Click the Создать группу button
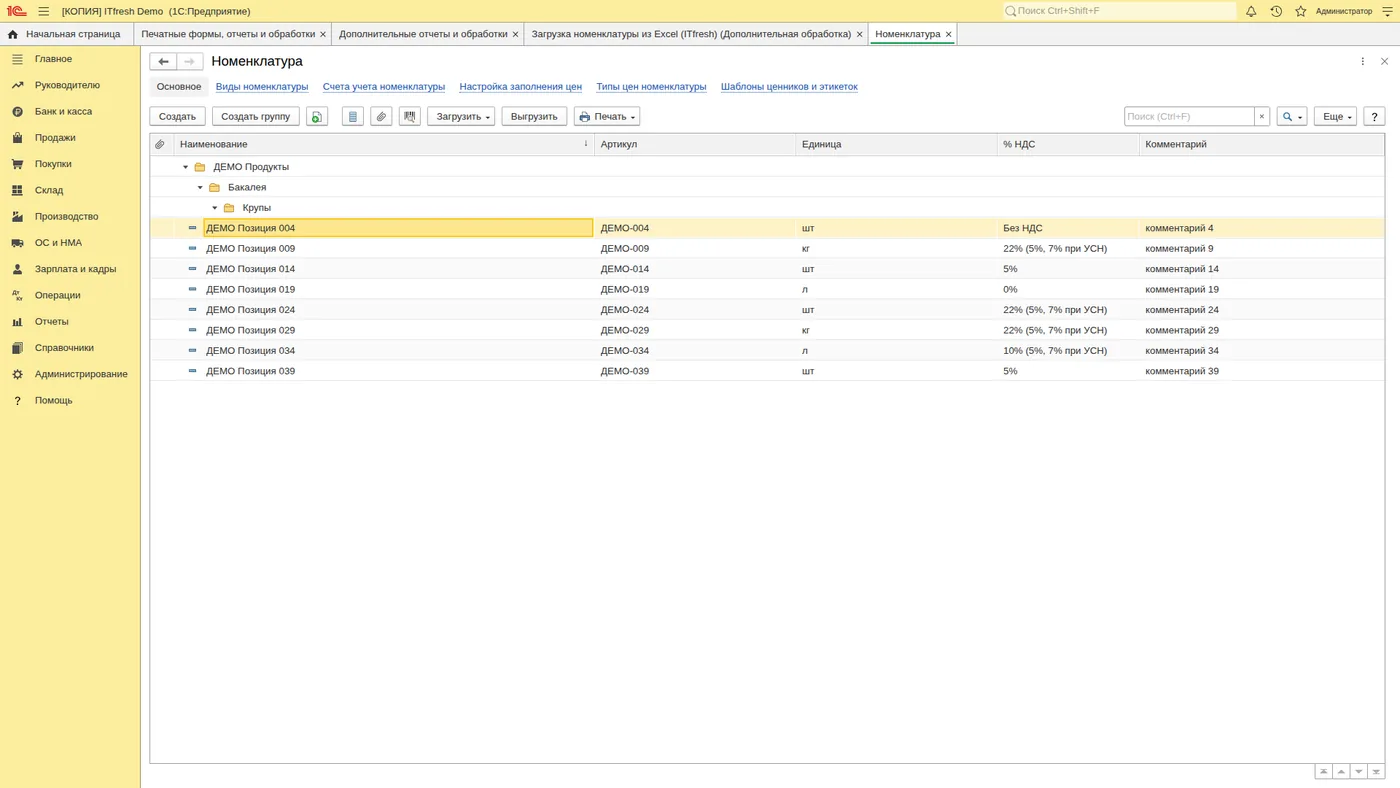The width and height of the screenshot is (1400, 788). coord(256,117)
